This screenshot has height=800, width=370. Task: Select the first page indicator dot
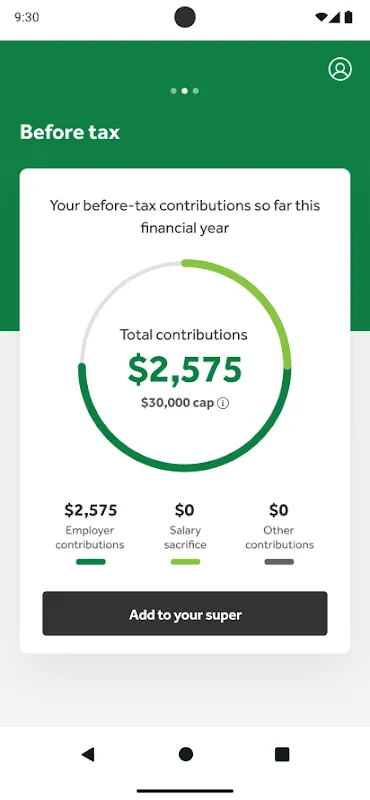174,91
